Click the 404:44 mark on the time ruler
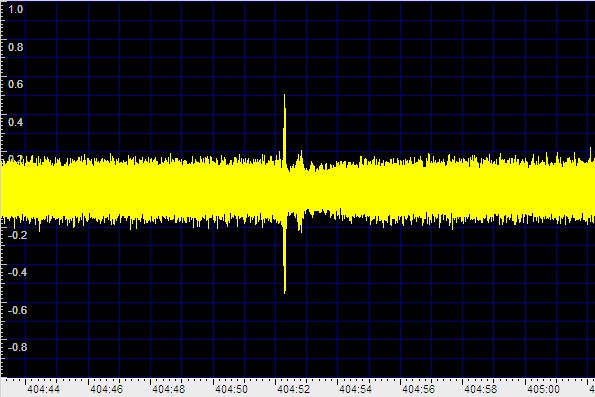 pyautogui.click(x=43, y=389)
